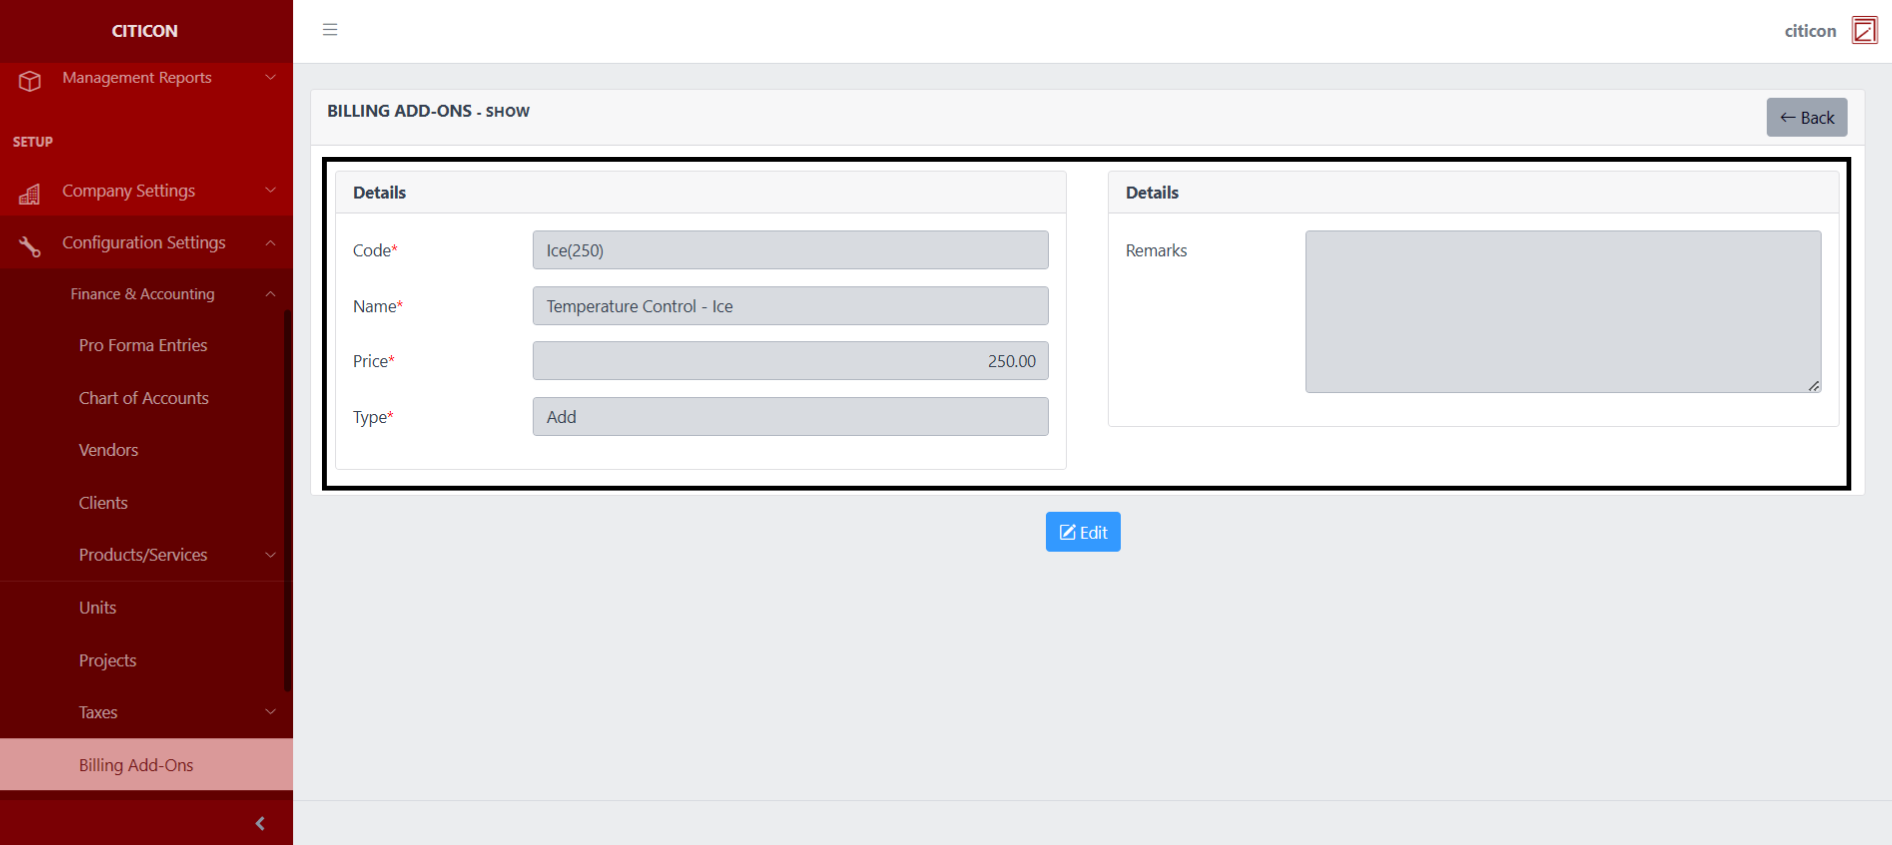Image resolution: width=1892 pixels, height=845 pixels.
Task: Expand the Company Settings chevron
Action: pos(270,191)
